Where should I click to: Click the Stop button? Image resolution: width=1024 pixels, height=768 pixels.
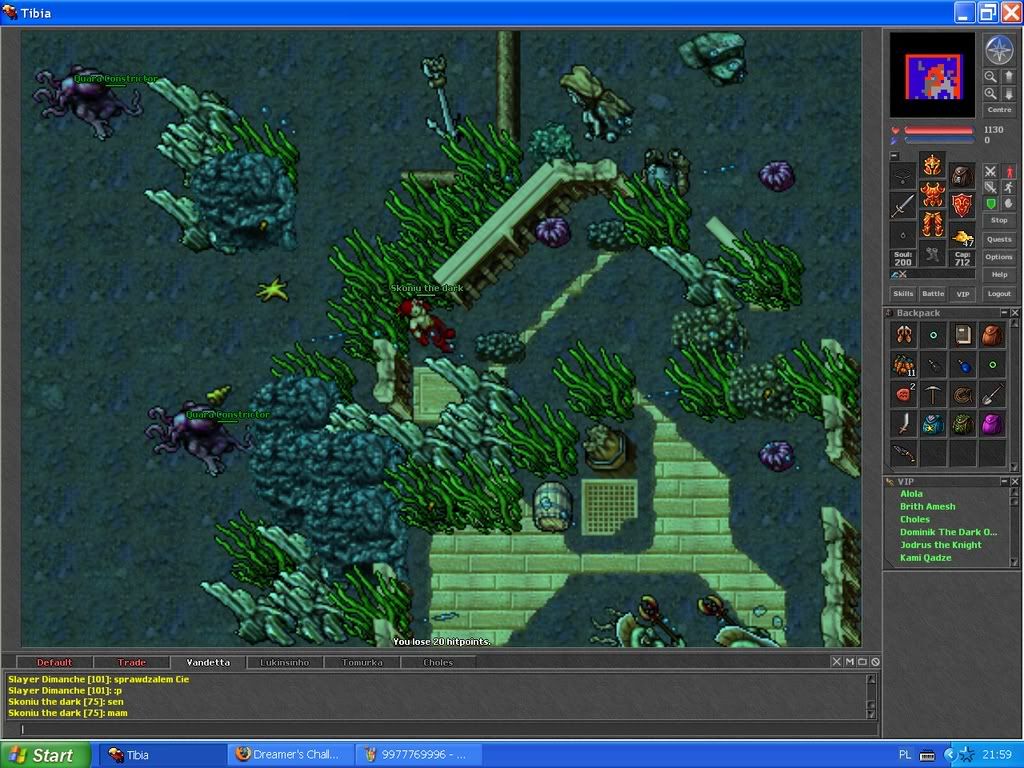(999, 221)
